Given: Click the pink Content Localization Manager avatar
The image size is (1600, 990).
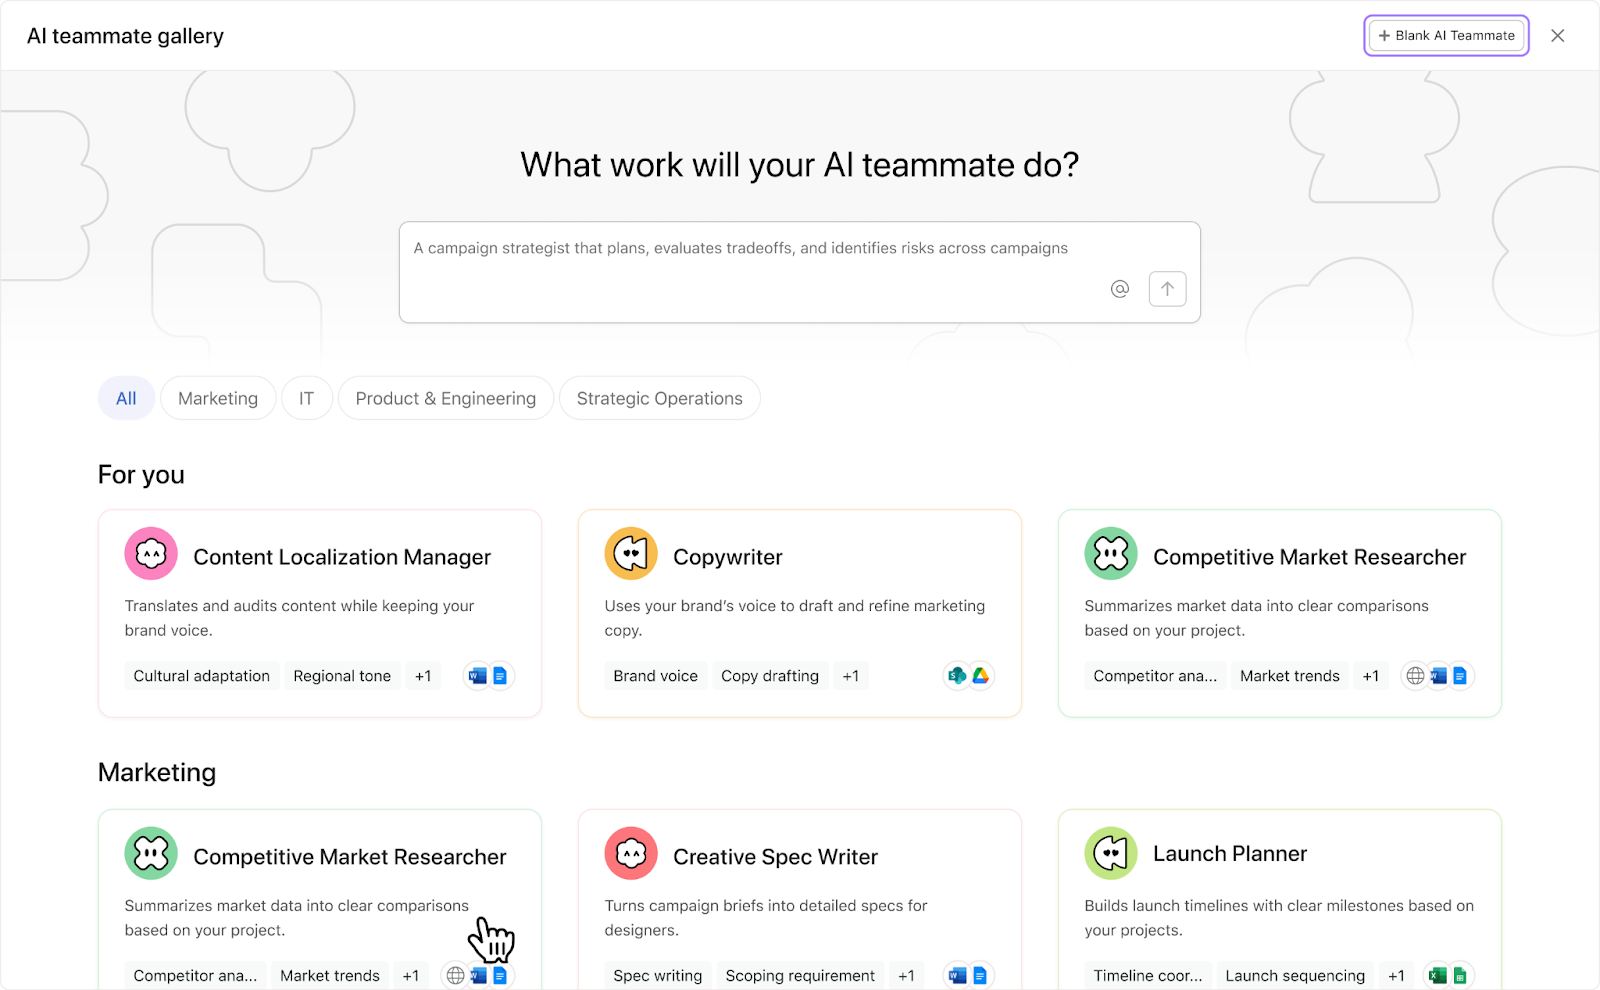Looking at the screenshot, I should click(x=151, y=554).
